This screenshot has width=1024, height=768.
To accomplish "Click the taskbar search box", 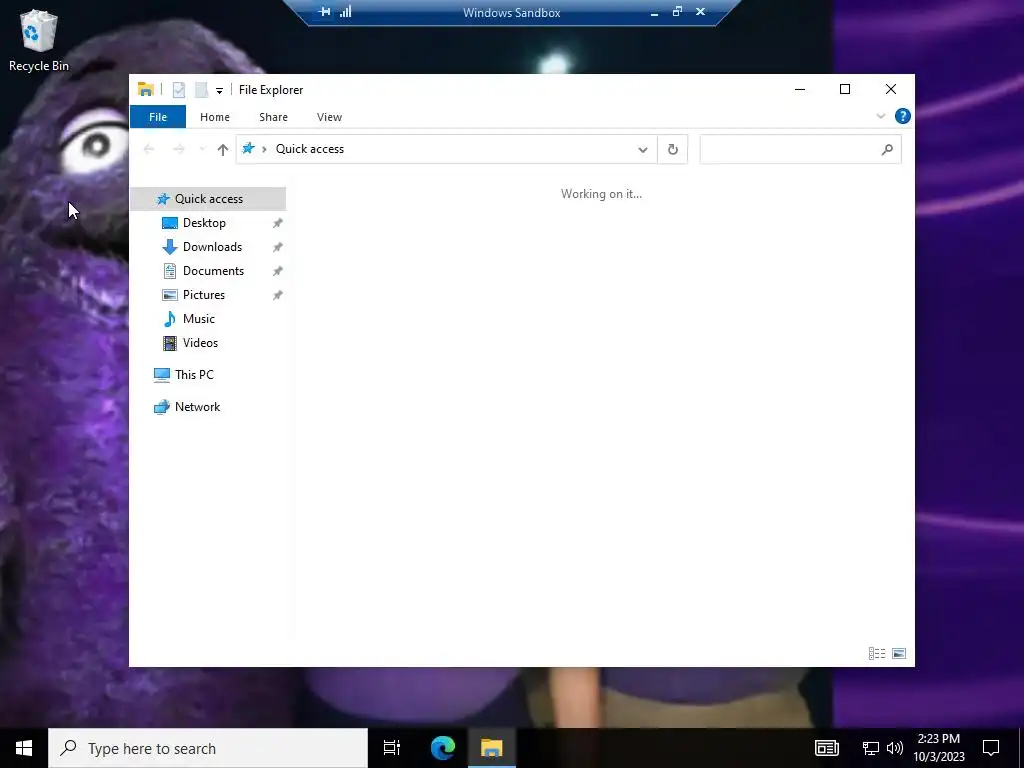I will [x=208, y=748].
